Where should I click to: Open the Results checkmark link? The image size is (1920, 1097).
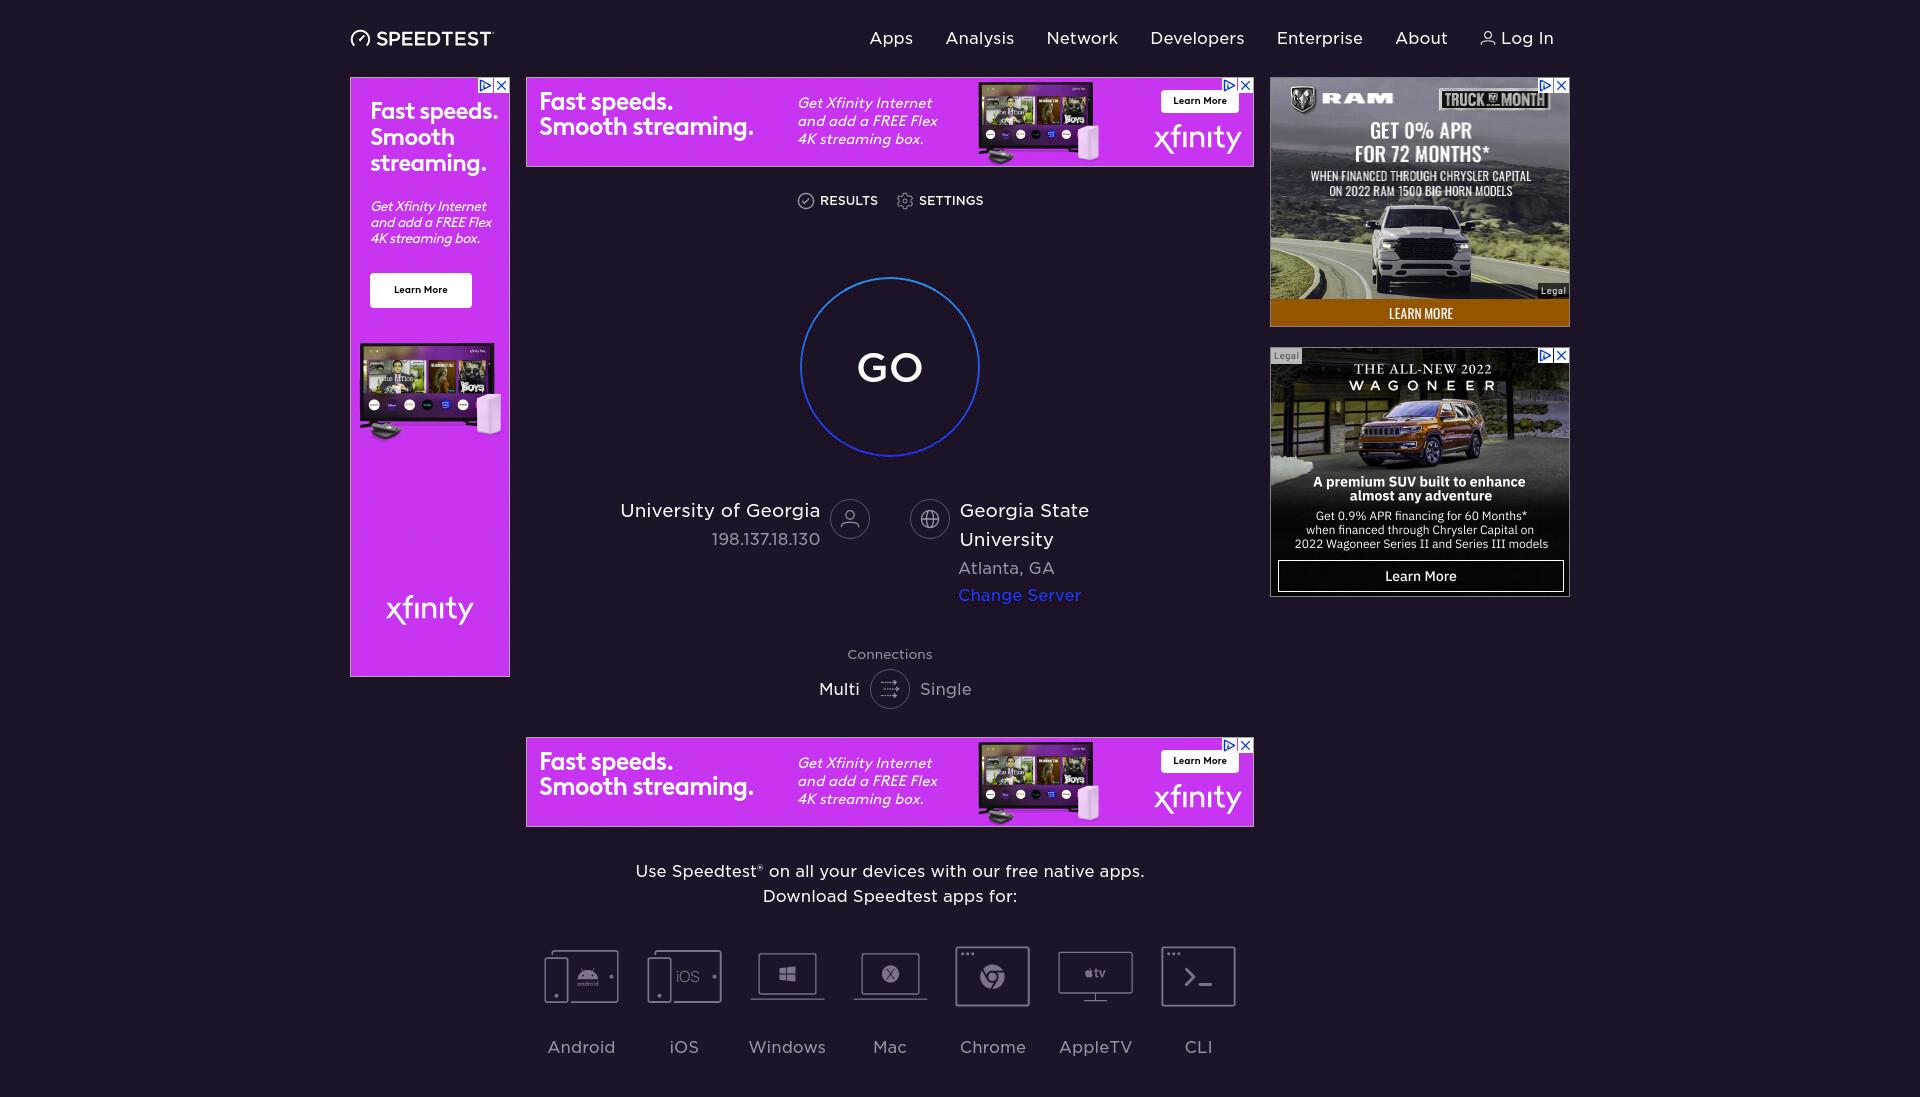[837, 201]
